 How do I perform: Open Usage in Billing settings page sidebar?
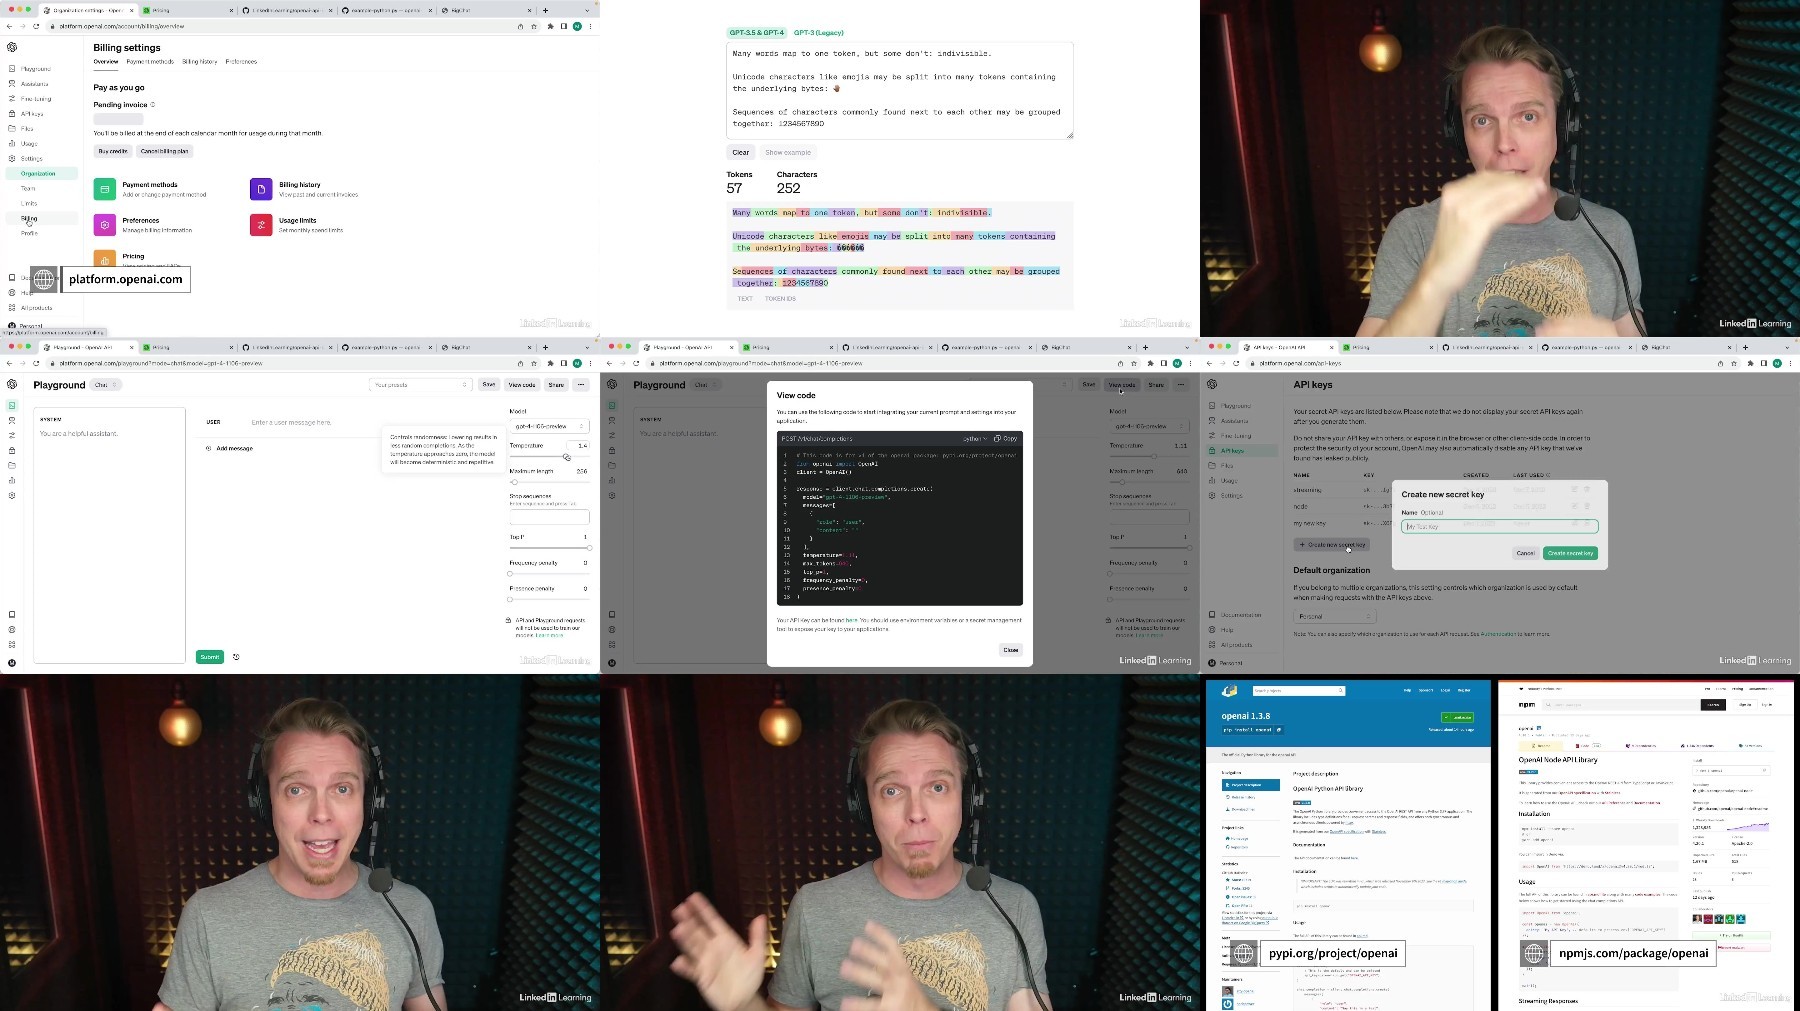tap(28, 144)
